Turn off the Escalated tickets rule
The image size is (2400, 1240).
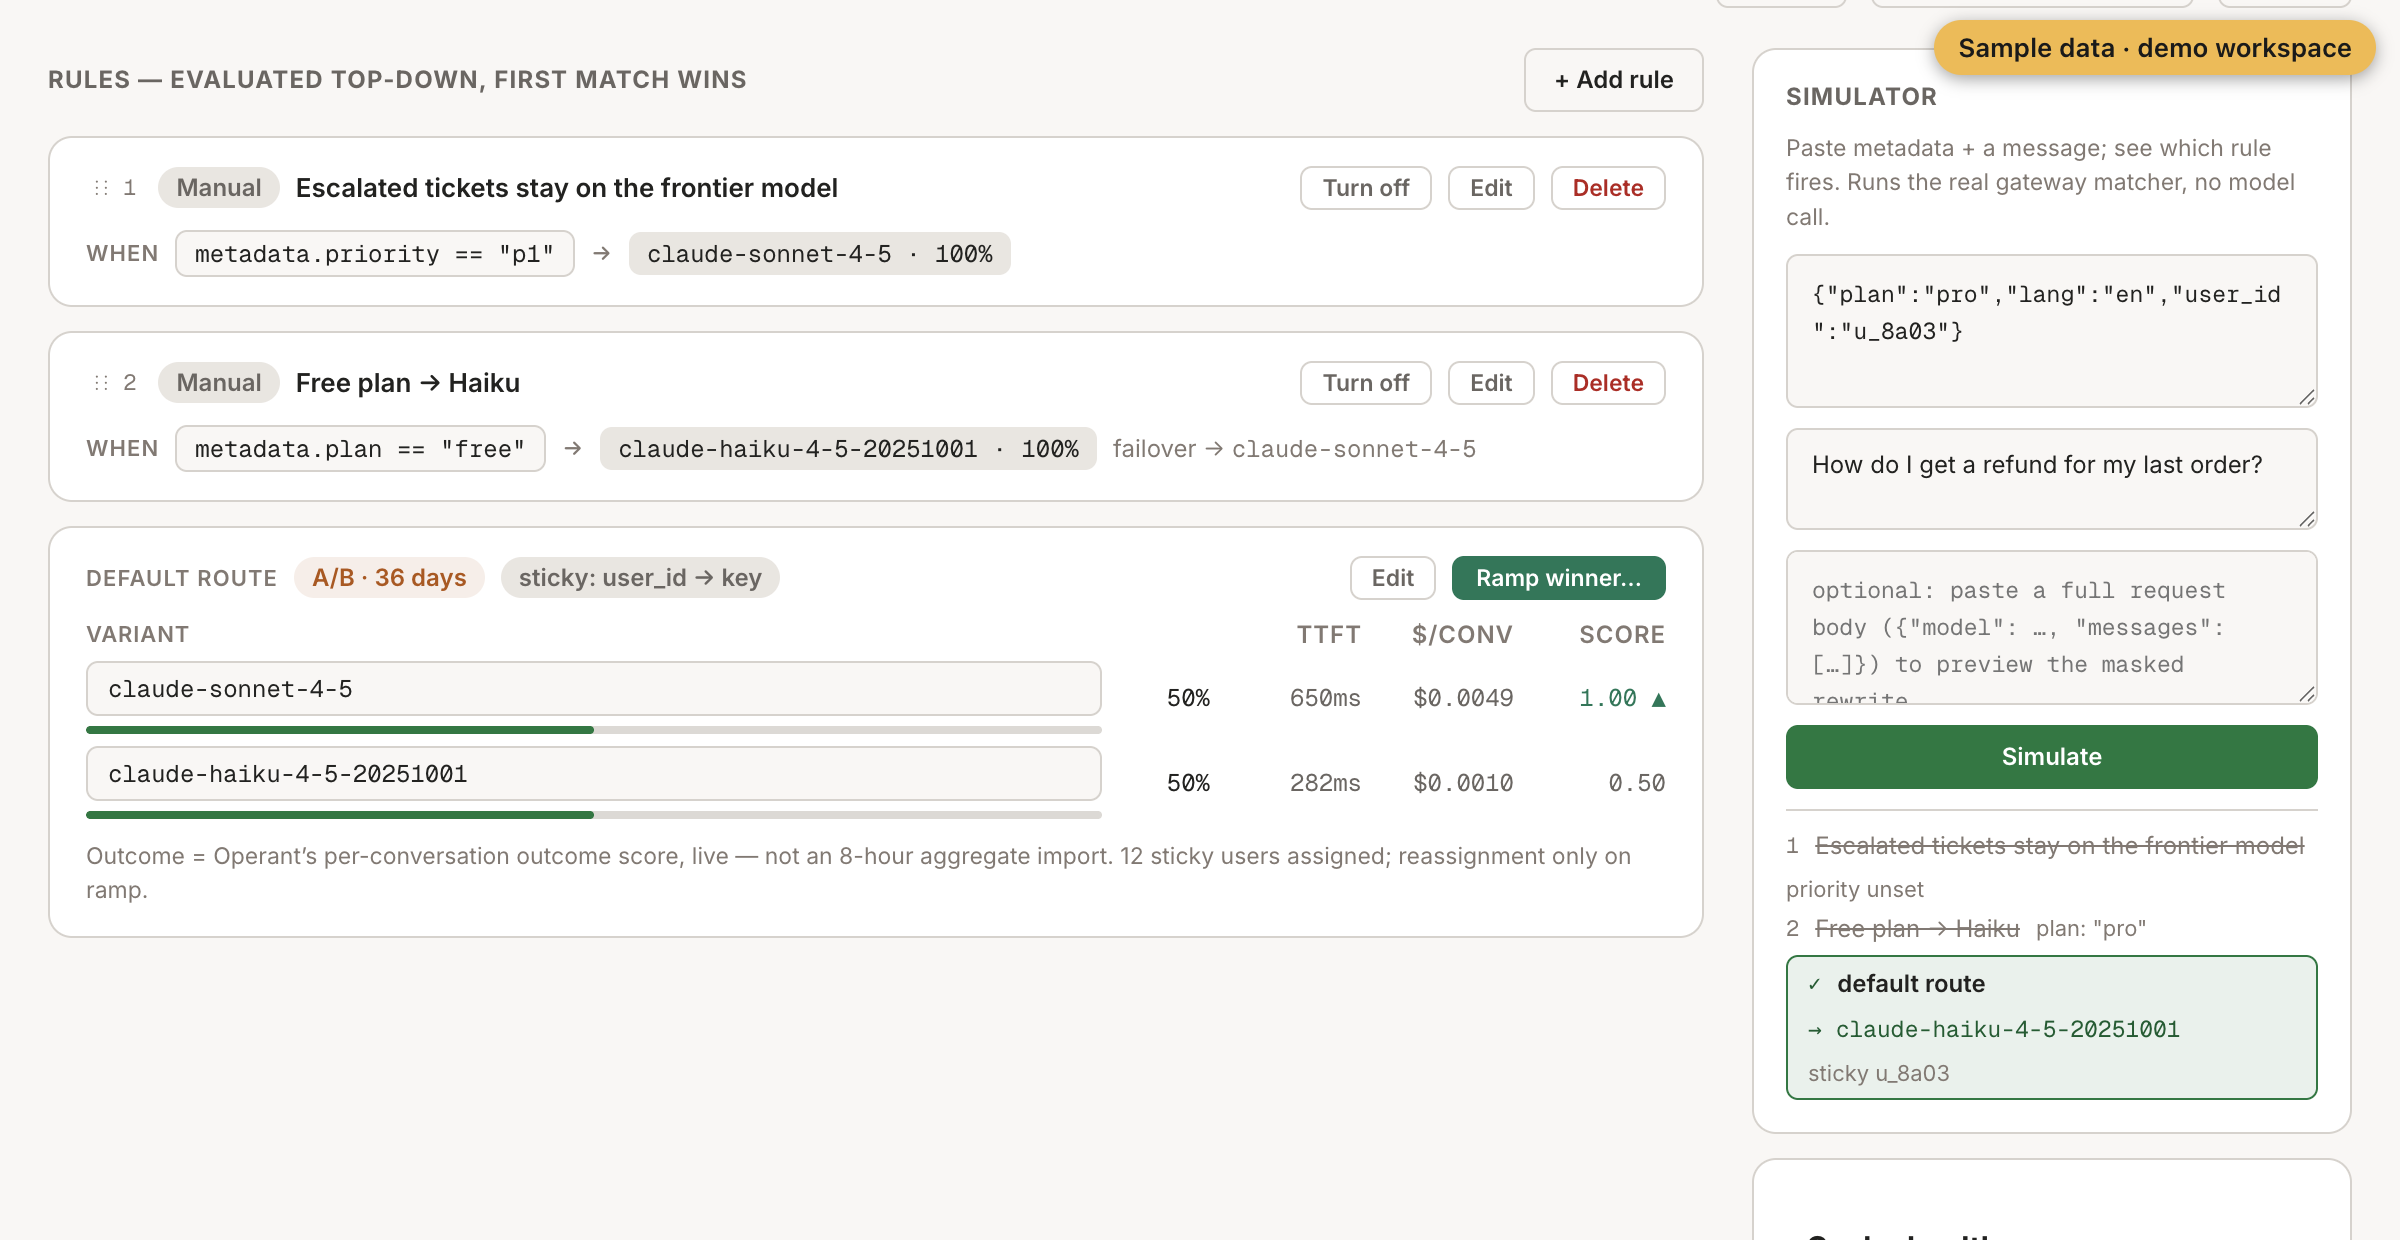pos(1366,188)
